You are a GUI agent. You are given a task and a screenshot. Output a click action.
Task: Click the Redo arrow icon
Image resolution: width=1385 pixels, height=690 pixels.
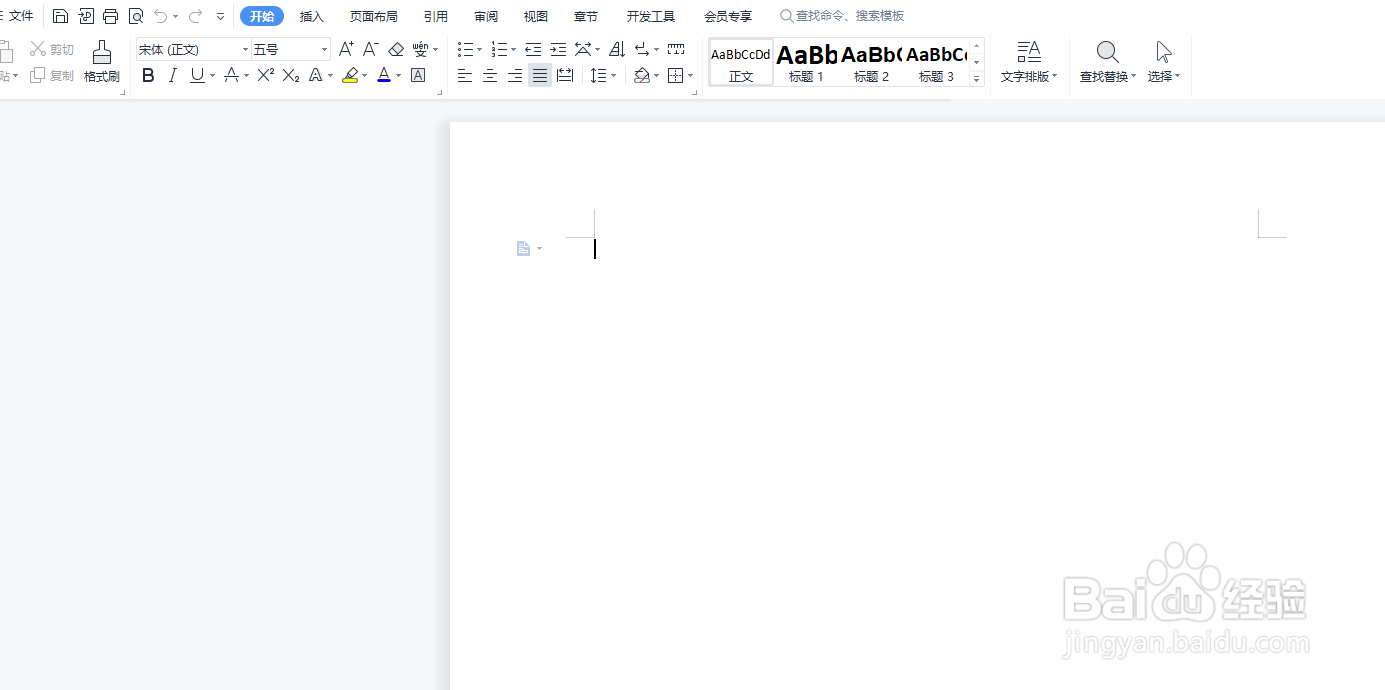[195, 16]
